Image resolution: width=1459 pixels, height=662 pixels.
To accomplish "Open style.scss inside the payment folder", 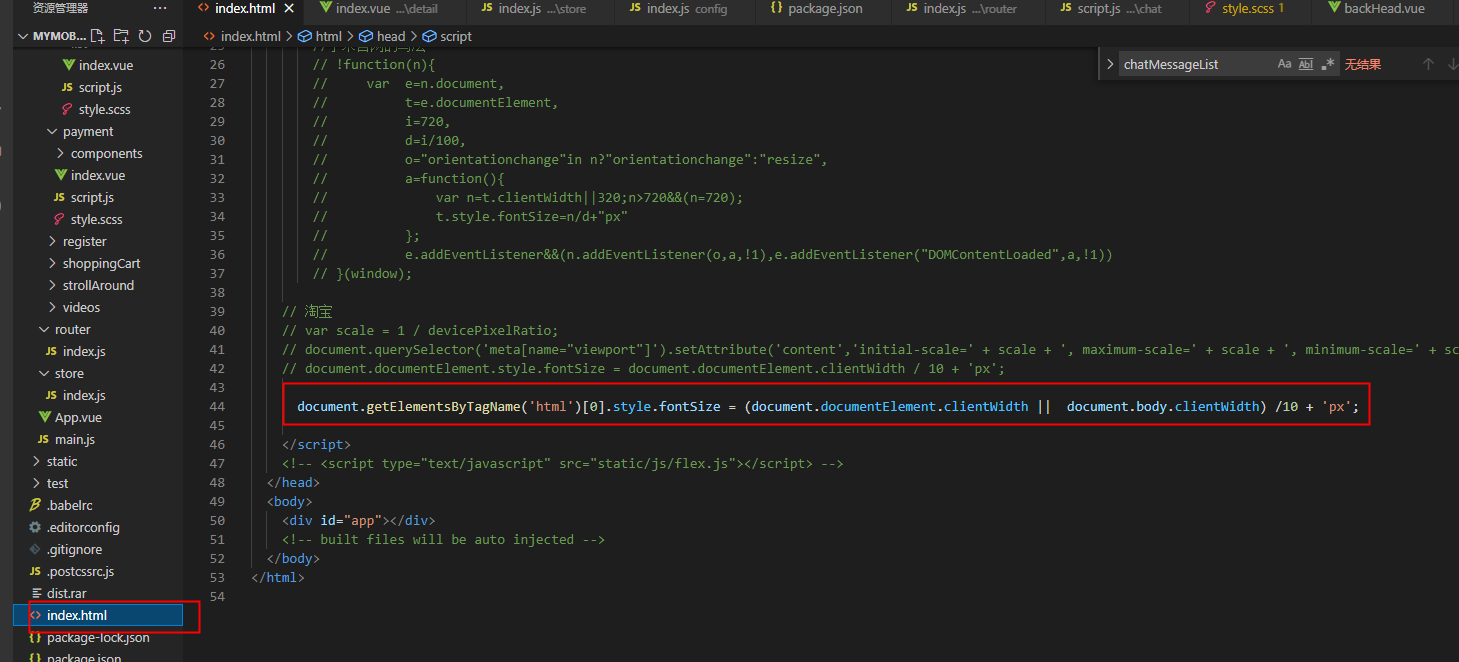I will (x=96, y=220).
